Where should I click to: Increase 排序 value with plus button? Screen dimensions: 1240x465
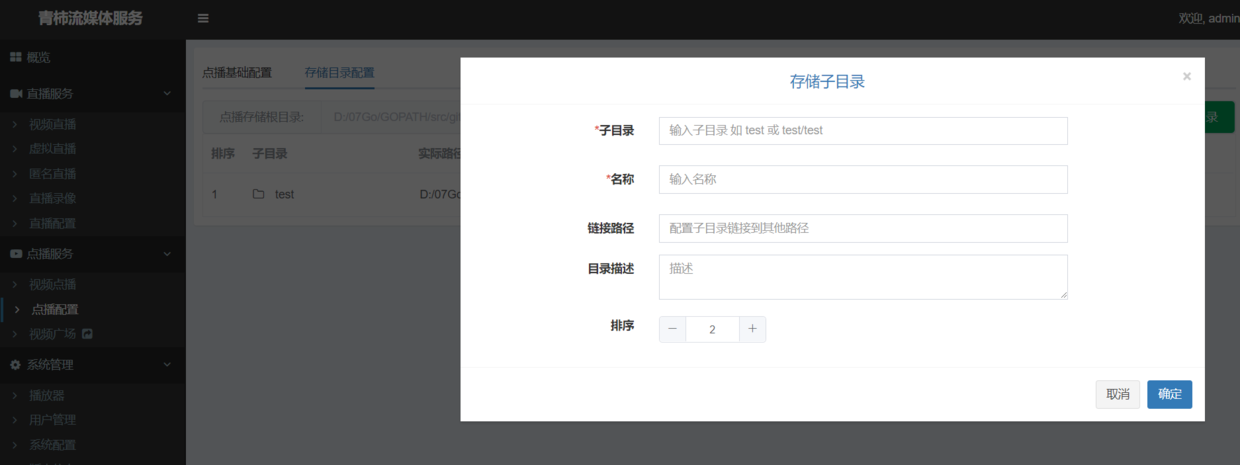tap(753, 329)
